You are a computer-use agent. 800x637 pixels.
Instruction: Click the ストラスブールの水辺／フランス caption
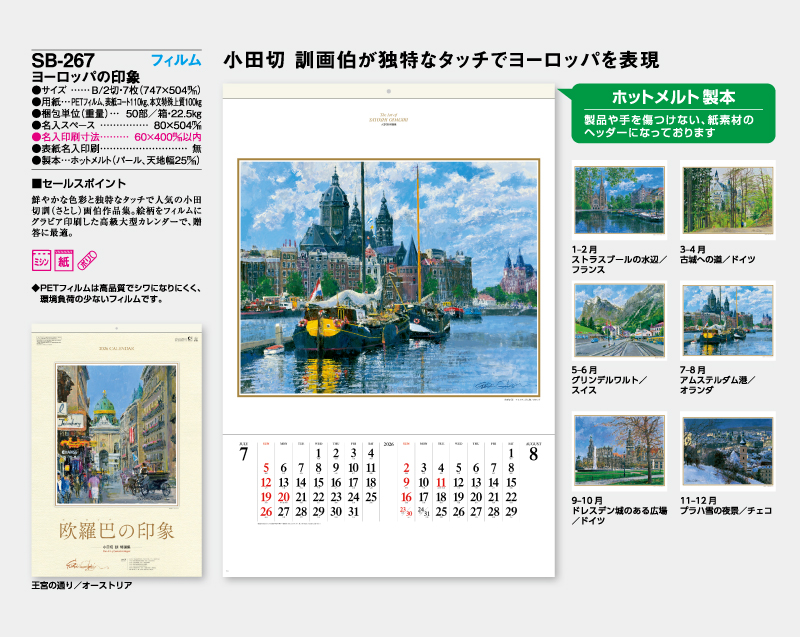(619, 265)
